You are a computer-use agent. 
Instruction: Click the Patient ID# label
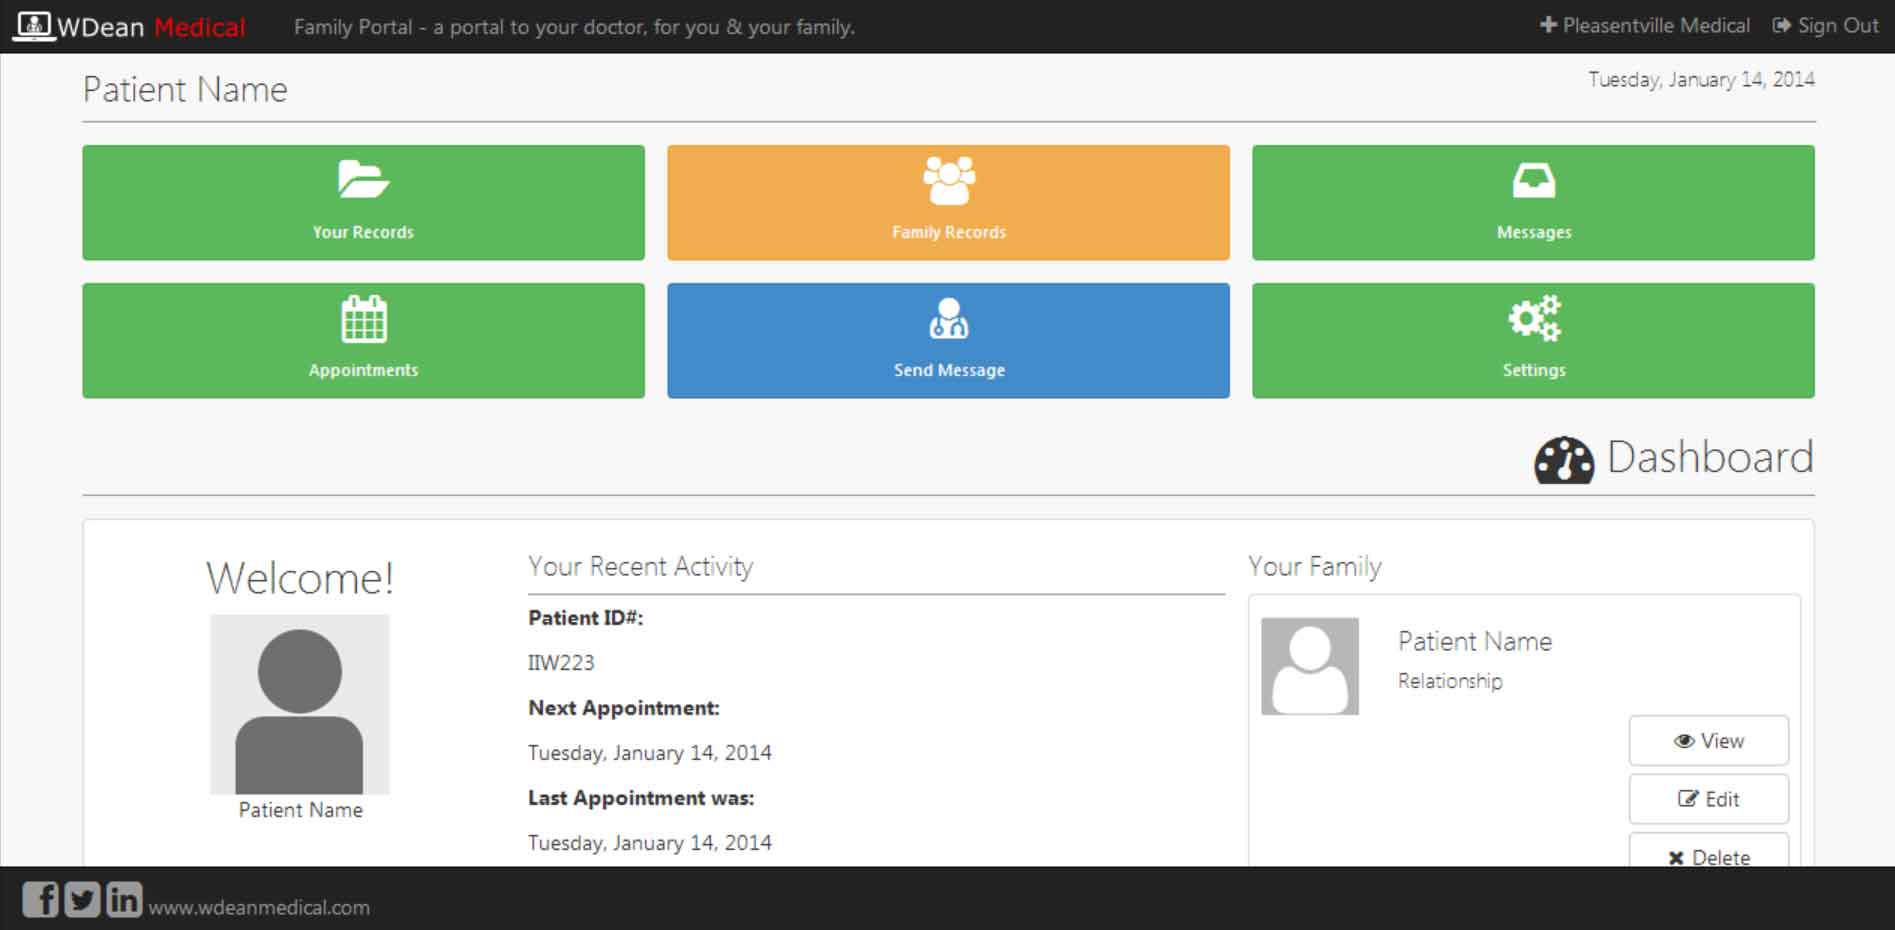[x=586, y=618]
